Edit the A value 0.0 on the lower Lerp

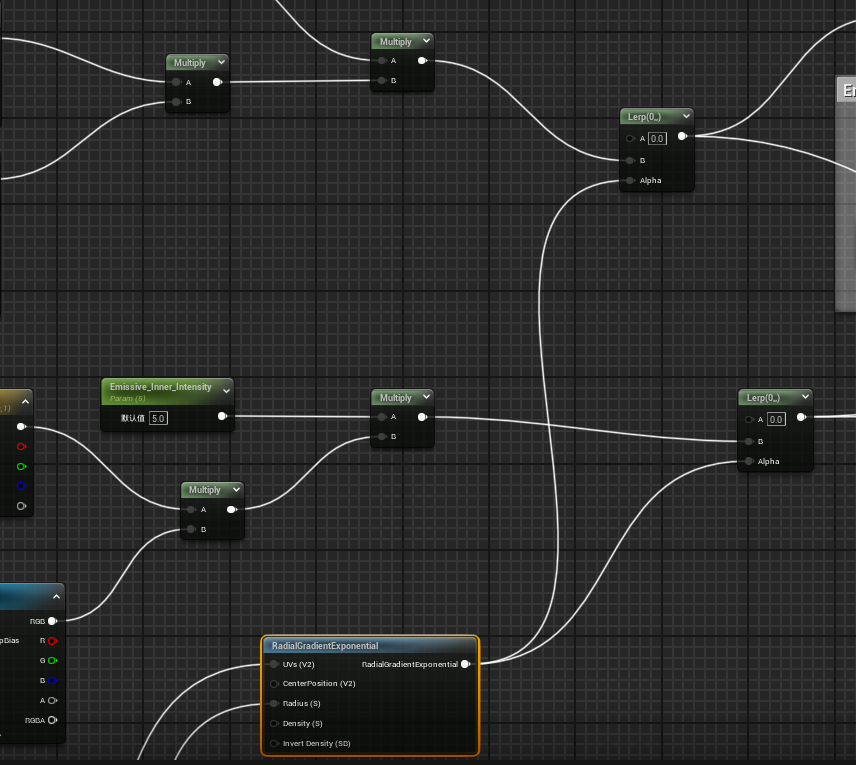(776, 419)
